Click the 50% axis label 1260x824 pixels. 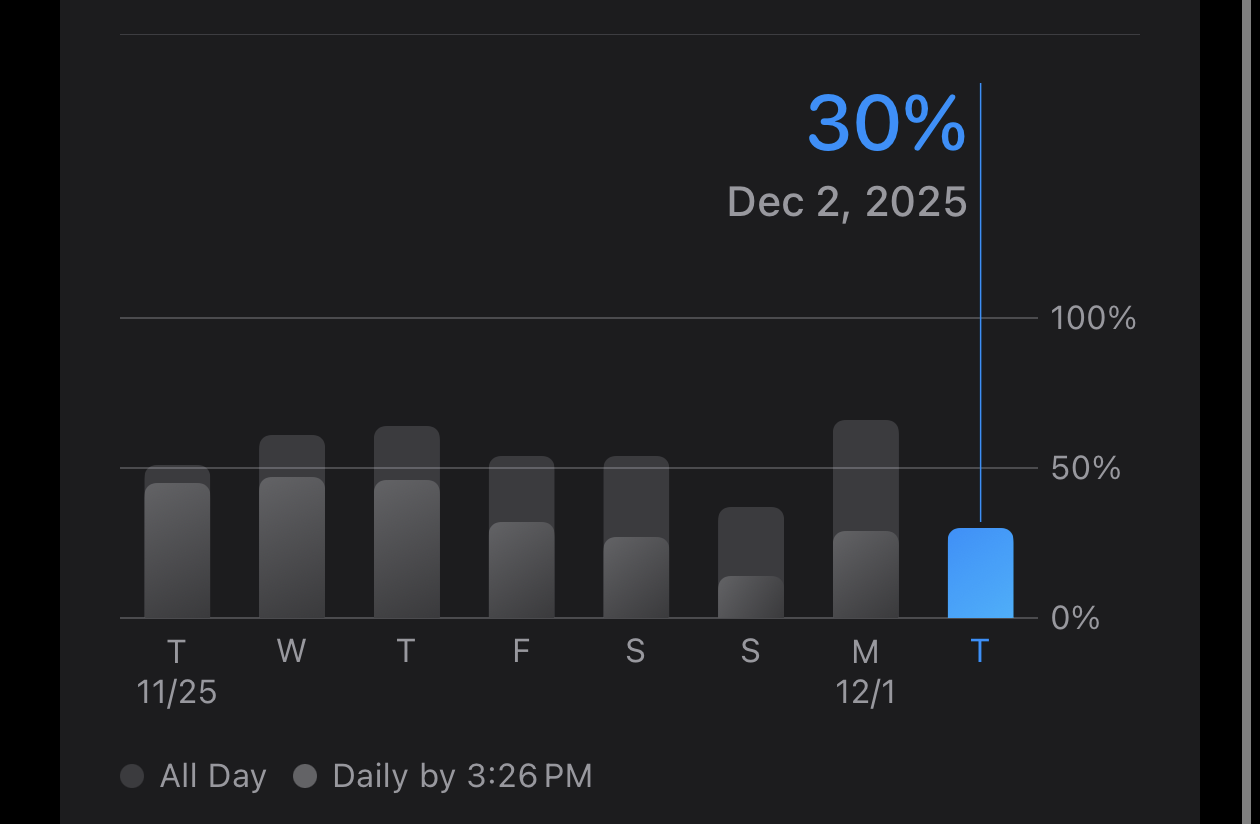pyautogui.click(x=1086, y=468)
